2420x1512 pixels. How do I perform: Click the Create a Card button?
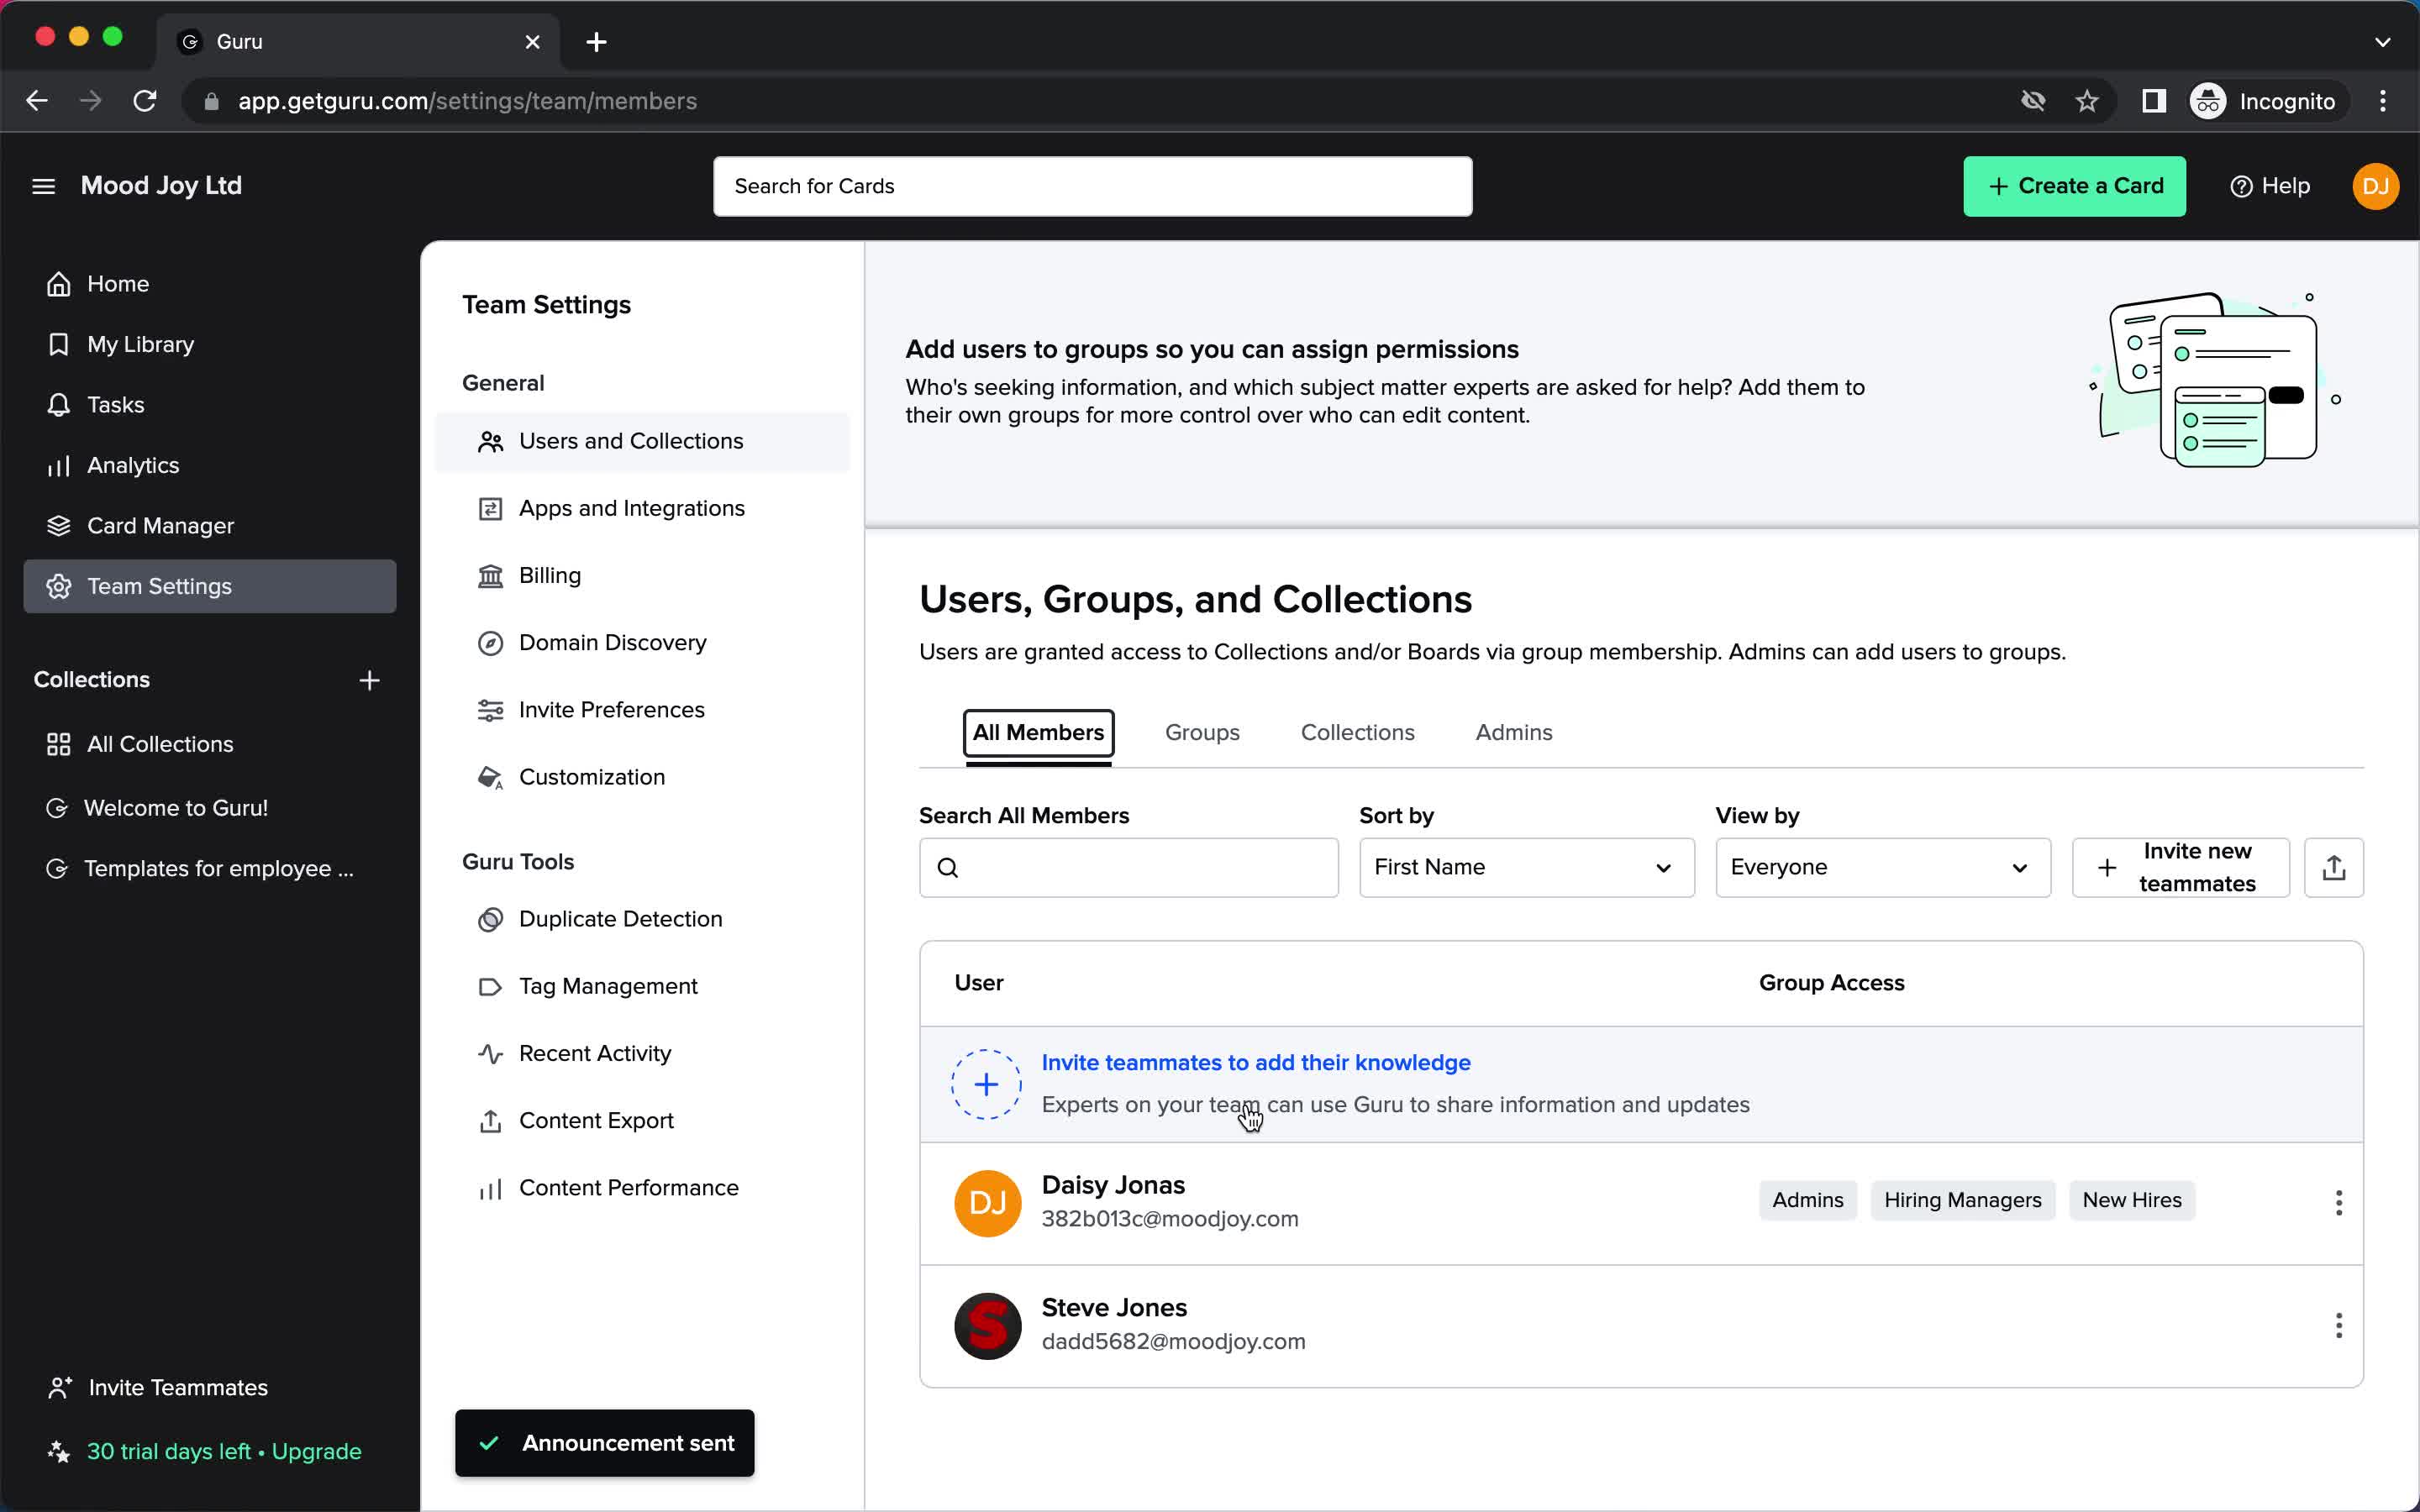click(x=2074, y=186)
